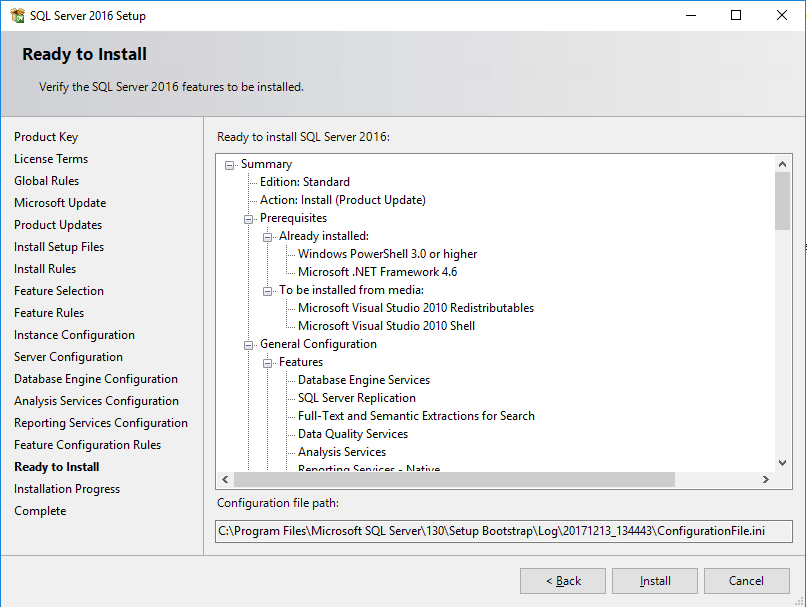Click the Install button
The width and height of the screenshot is (807, 607).
[x=655, y=581]
